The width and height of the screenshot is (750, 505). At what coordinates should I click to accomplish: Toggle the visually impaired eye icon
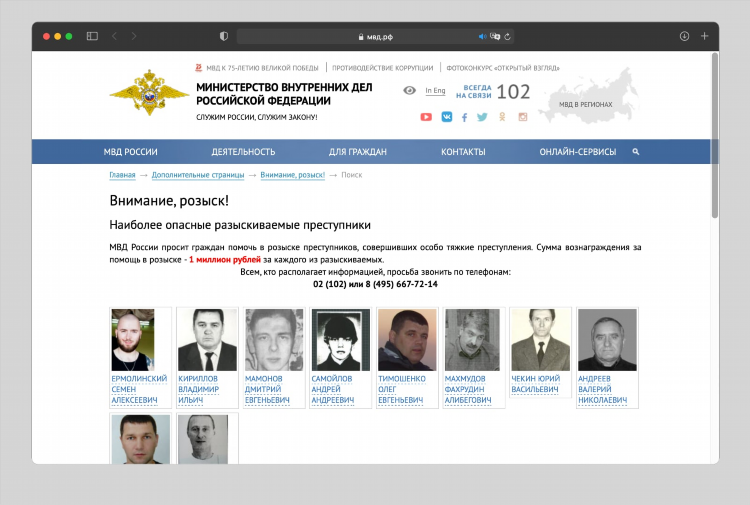point(409,90)
